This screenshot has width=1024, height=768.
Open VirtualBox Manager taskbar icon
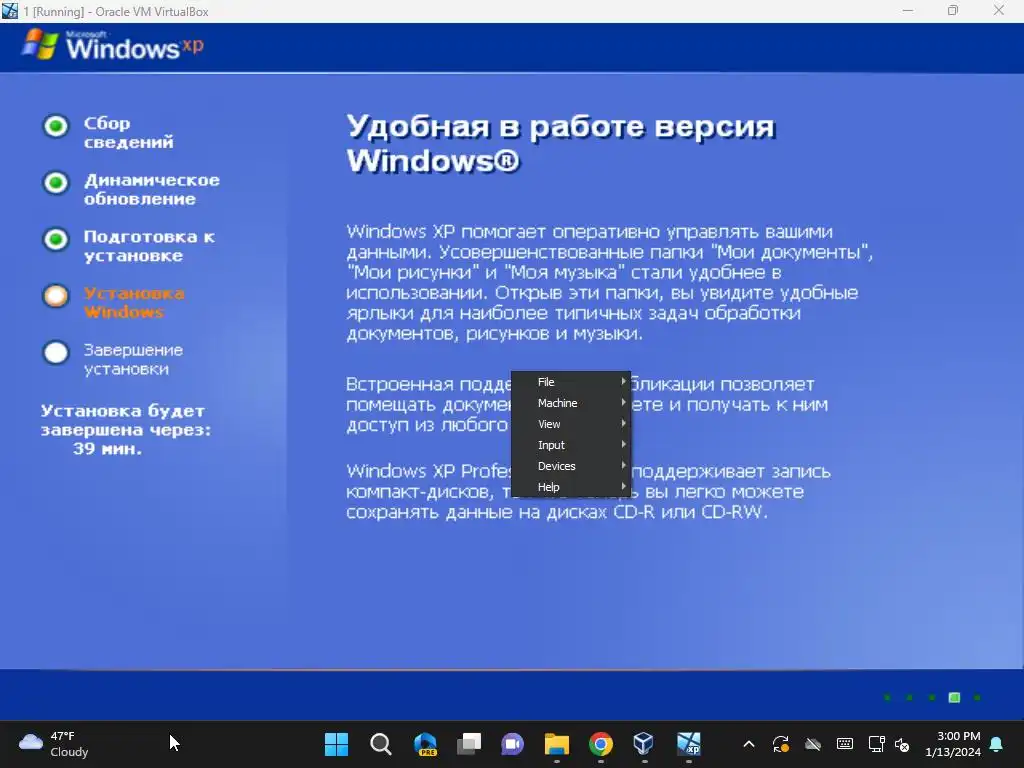pyautogui.click(x=644, y=744)
